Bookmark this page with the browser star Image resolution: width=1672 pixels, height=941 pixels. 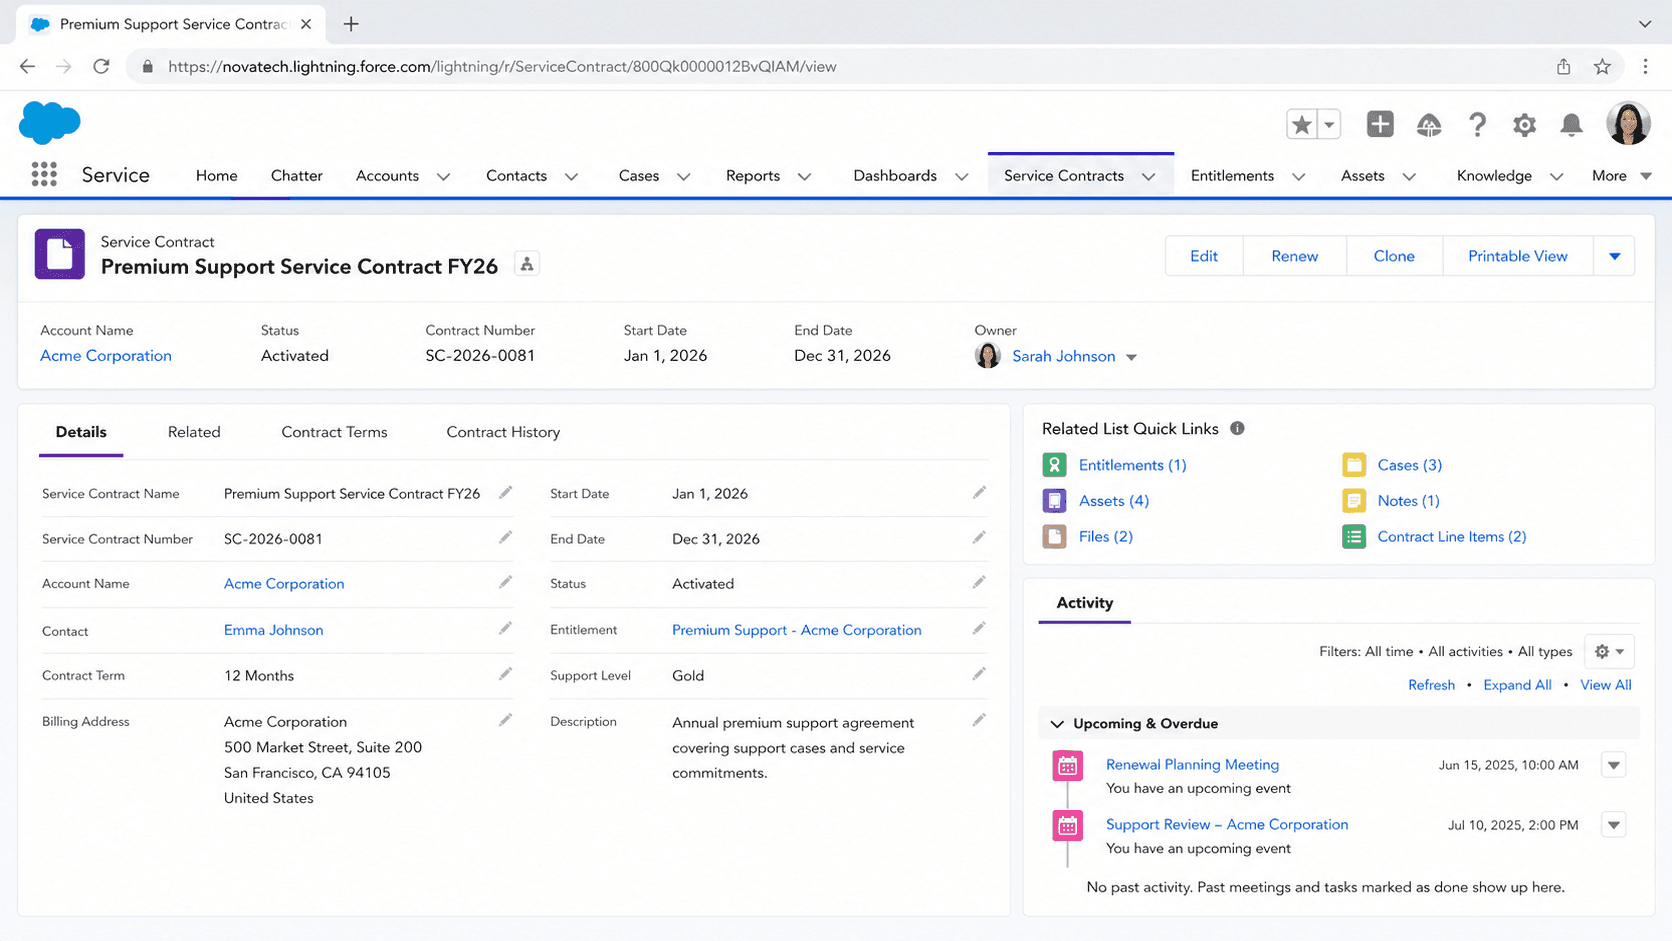coord(1602,66)
